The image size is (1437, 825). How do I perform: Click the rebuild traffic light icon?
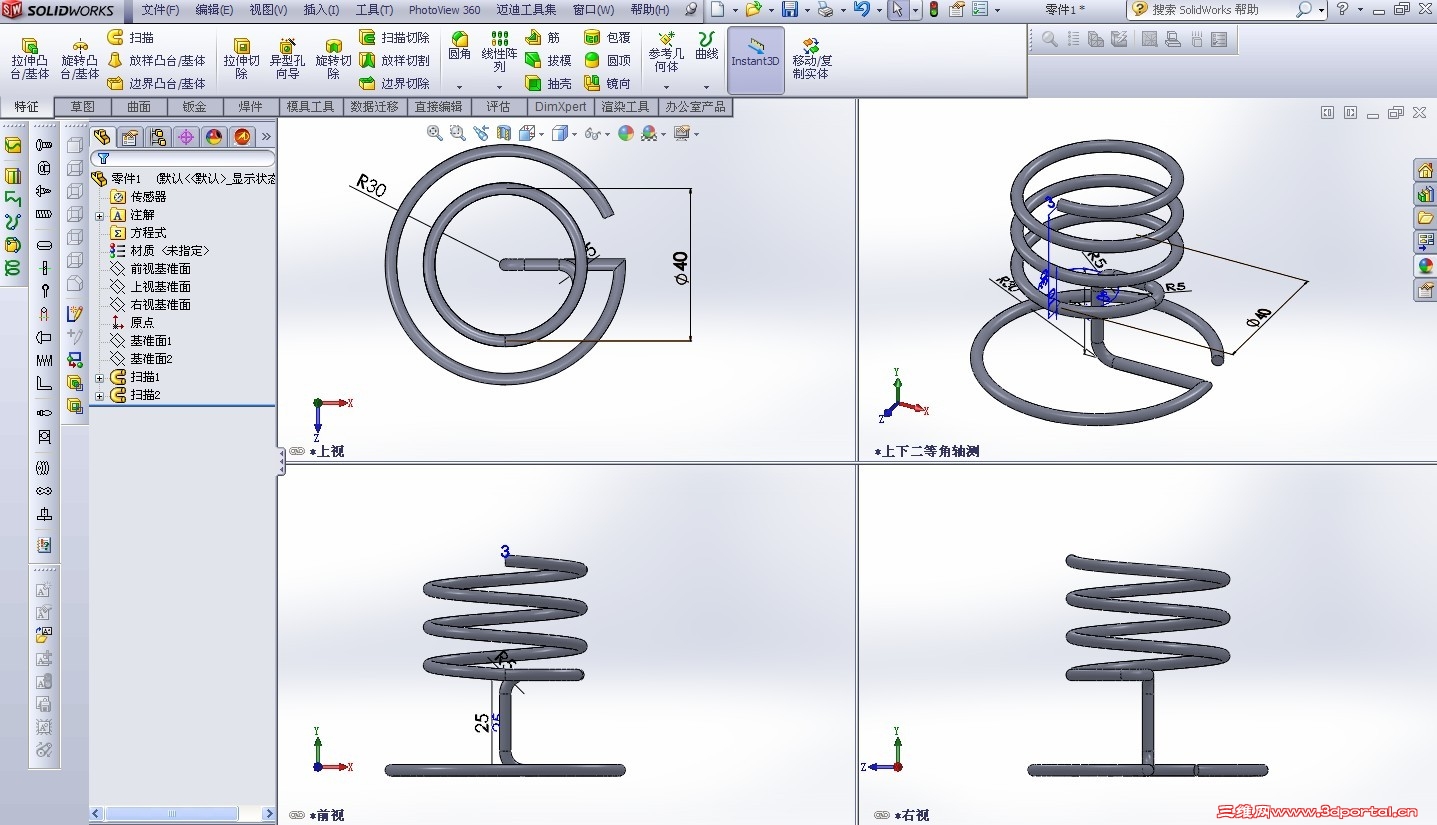click(x=934, y=9)
